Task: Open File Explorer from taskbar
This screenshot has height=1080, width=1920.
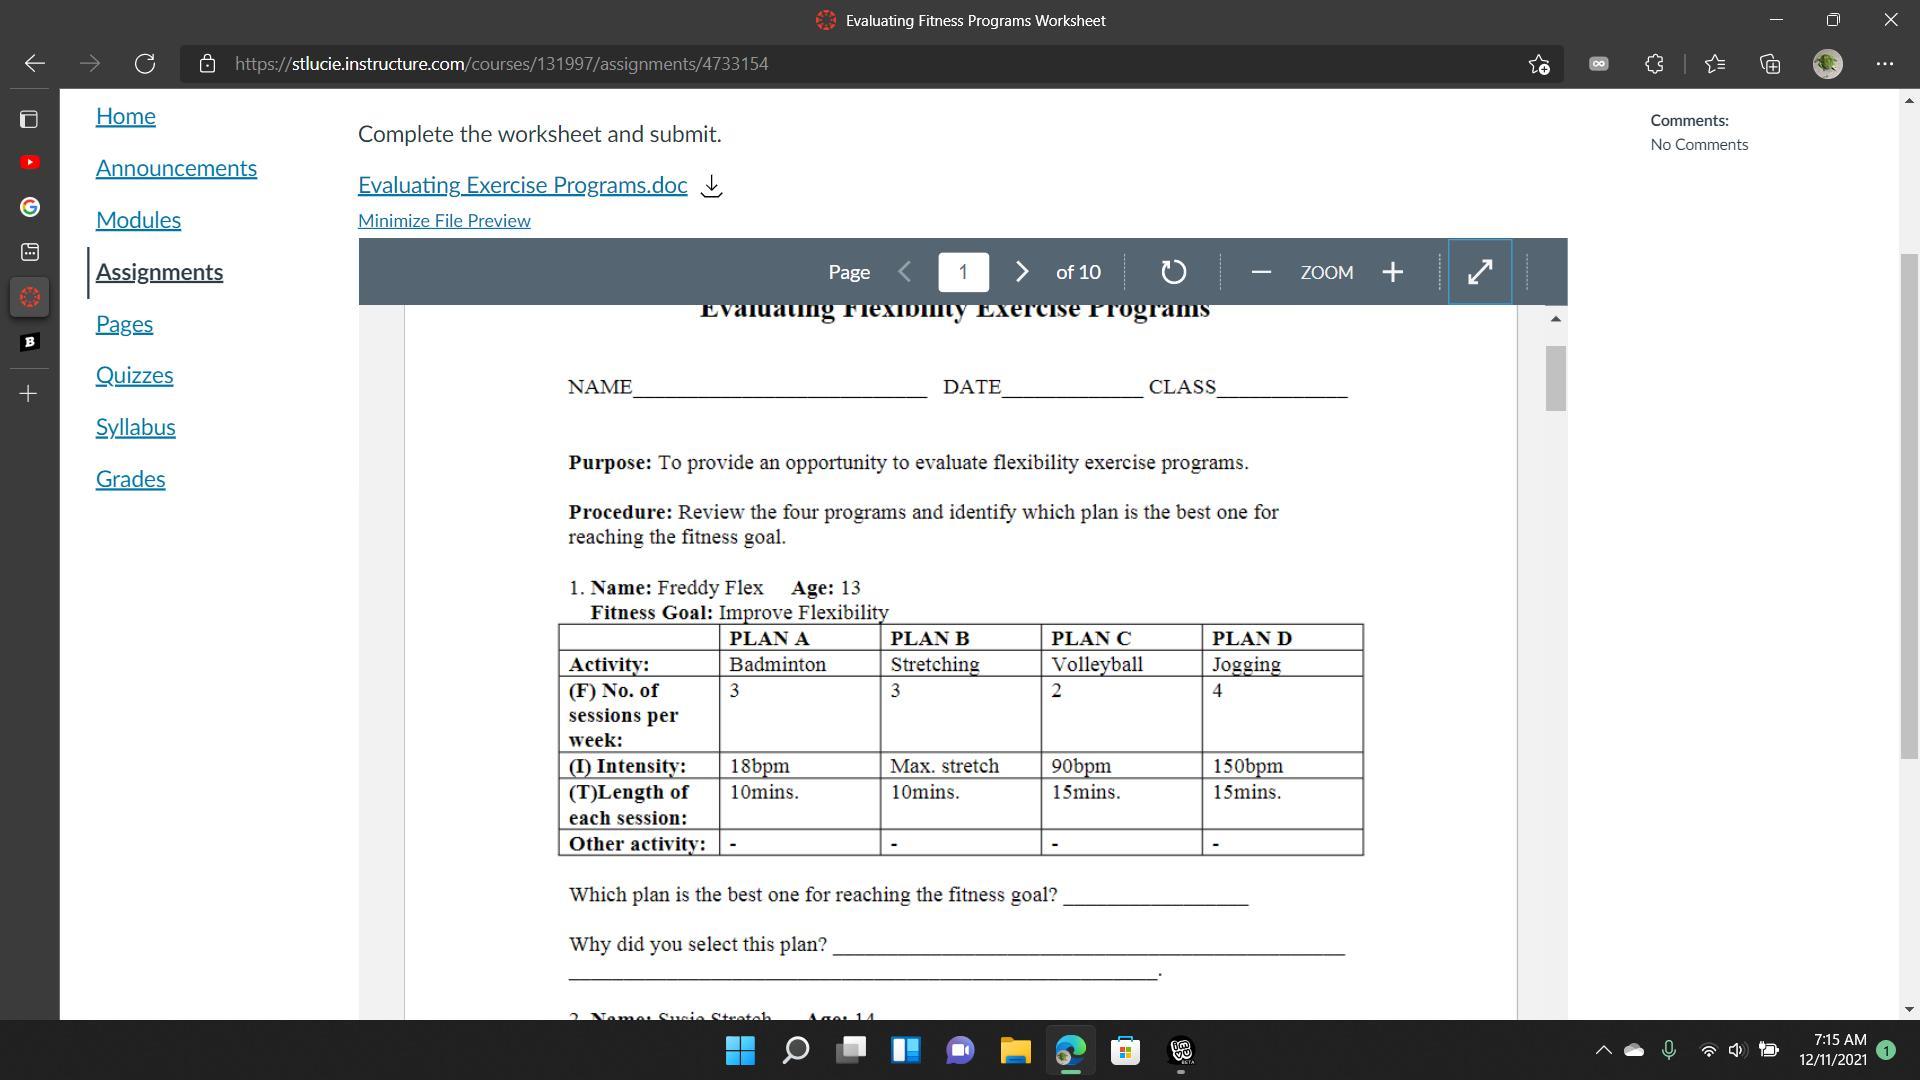Action: pos(1015,1050)
